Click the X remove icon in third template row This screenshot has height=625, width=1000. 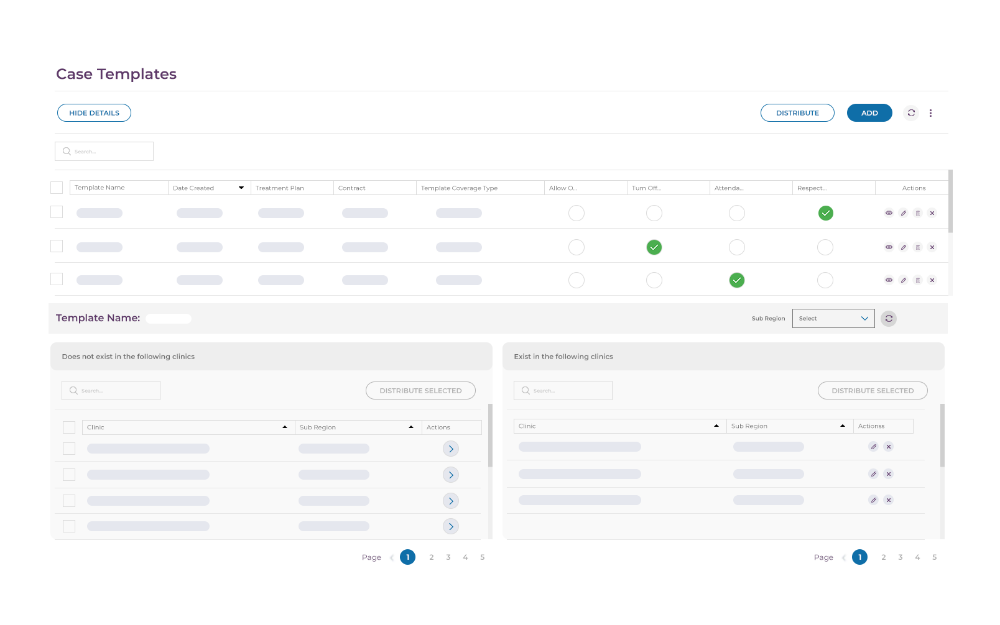[x=932, y=280]
